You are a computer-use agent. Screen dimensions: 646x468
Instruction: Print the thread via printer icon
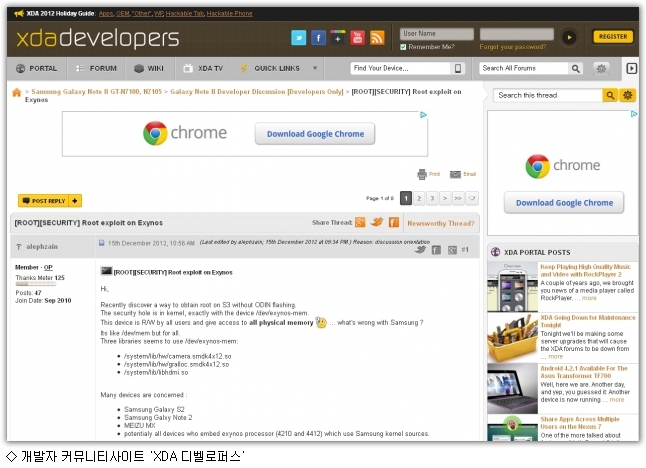tap(422, 174)
